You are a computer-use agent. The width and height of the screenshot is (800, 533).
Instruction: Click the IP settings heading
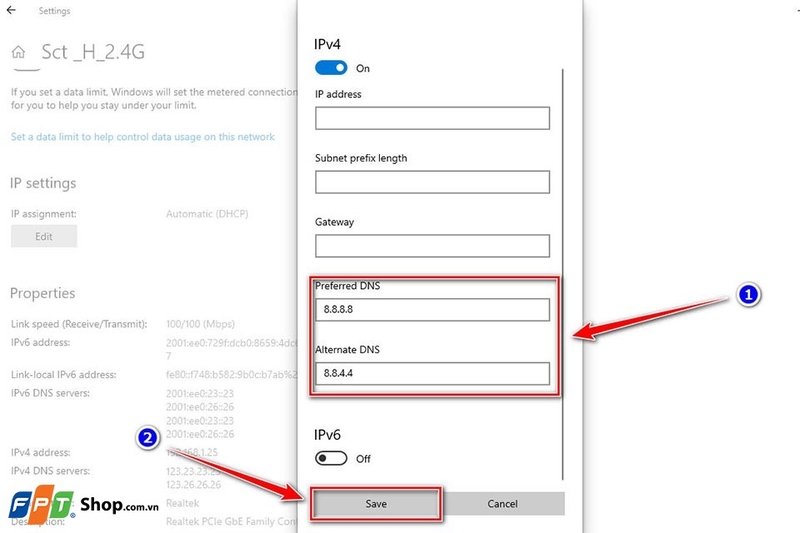click(43, 183)
